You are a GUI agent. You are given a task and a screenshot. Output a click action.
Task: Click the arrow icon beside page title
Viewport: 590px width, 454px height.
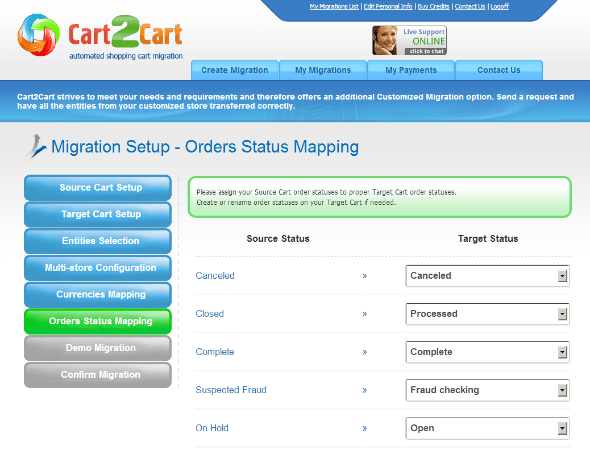tap(36, 147)
